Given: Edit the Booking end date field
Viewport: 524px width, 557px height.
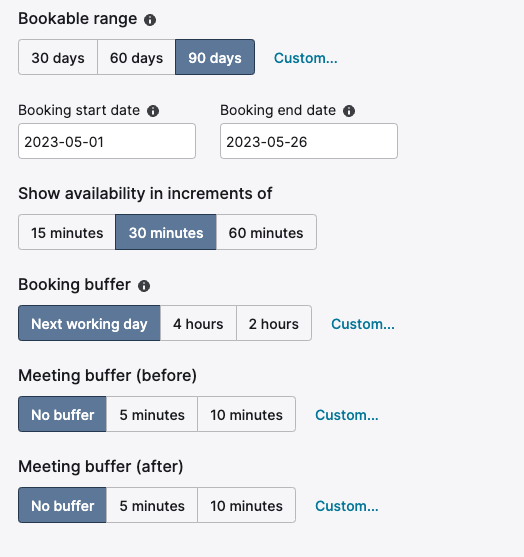Looking at the screenshot, I should click(x=309, y=141).
